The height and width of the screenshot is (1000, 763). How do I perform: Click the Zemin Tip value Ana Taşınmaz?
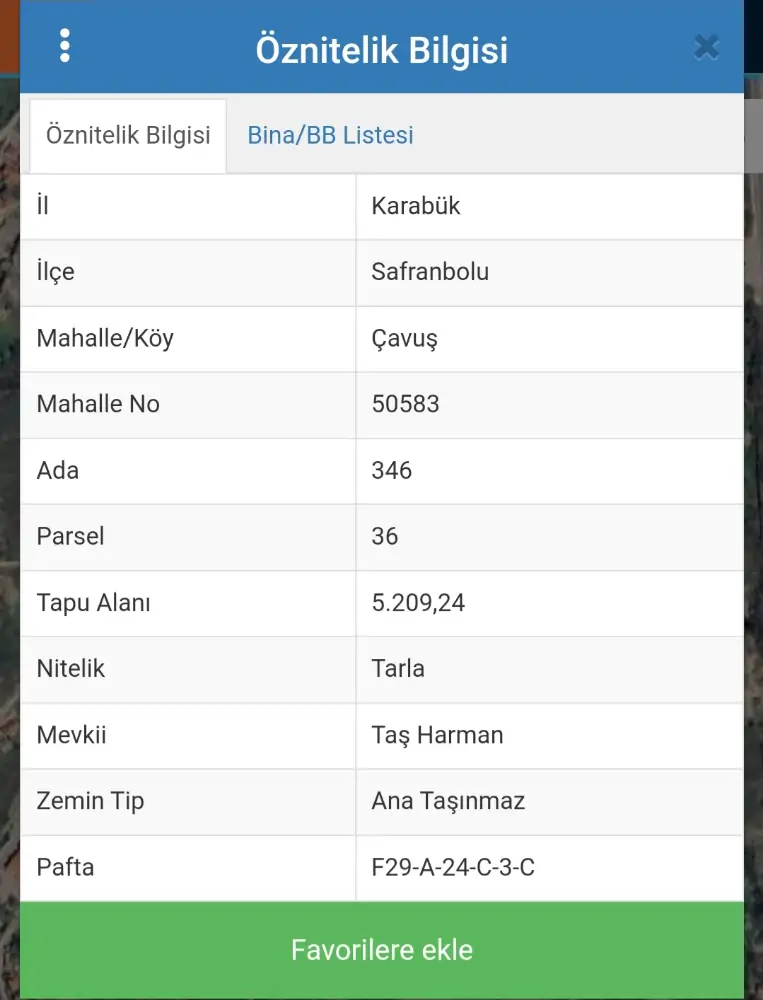(448, 801)
